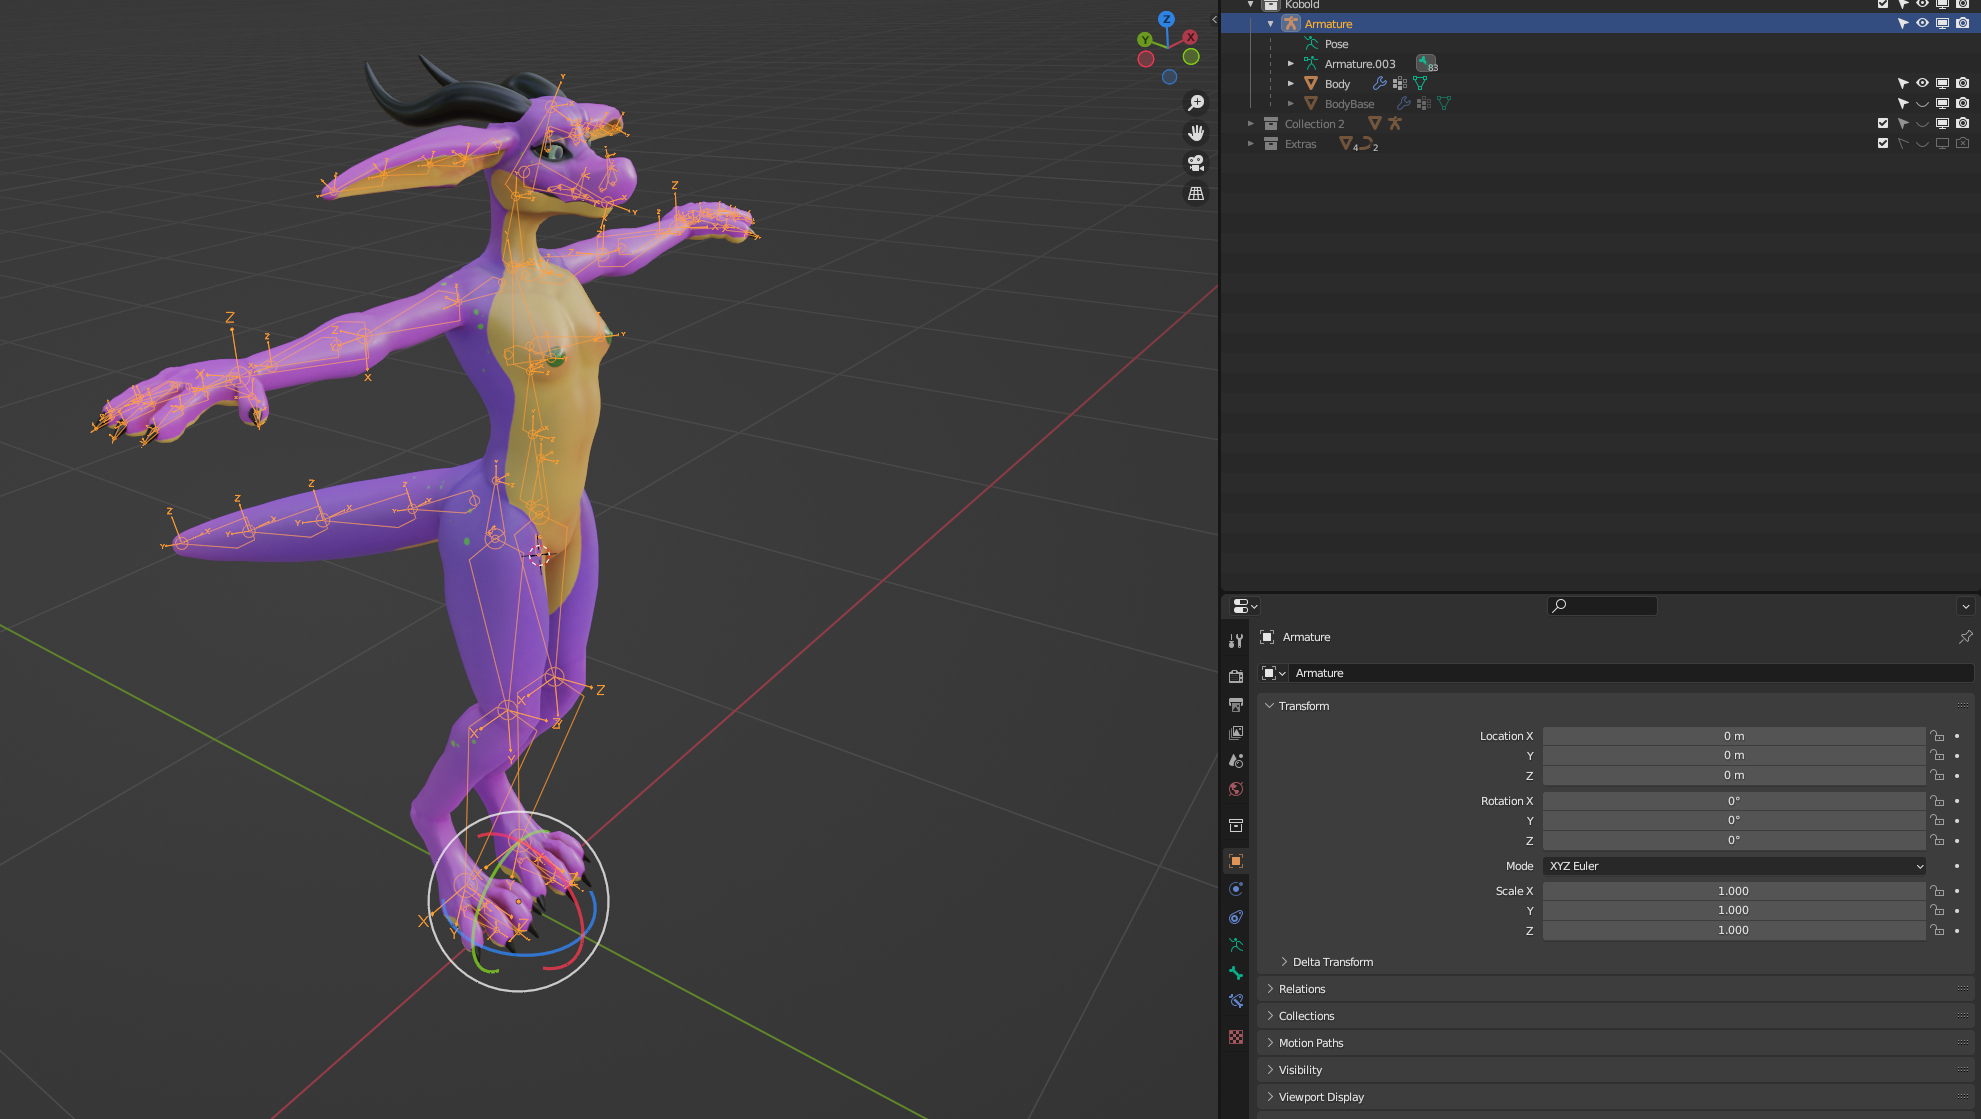The image size is (1981, 1119).
Task: Open the Collection properties tab
Action: tap(1236, 825)
